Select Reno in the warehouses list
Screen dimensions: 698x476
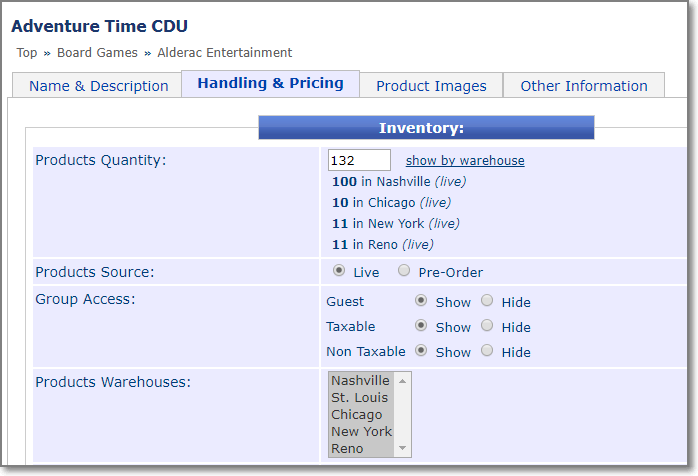click(361, 448)
